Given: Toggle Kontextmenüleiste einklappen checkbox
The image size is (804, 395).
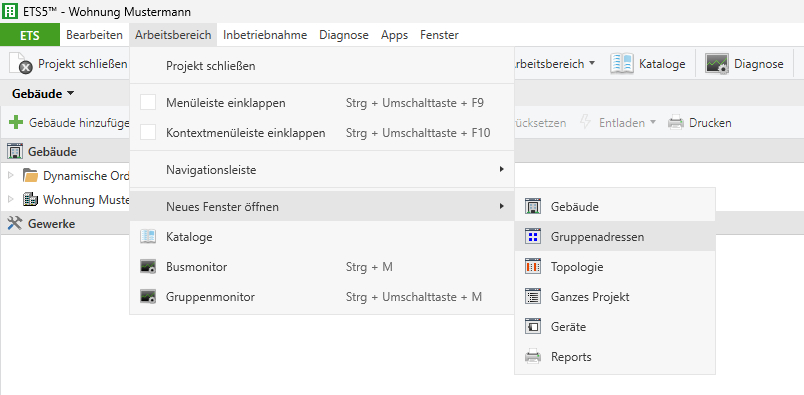Looking at the screenshot, I should (x=148, y=133).
